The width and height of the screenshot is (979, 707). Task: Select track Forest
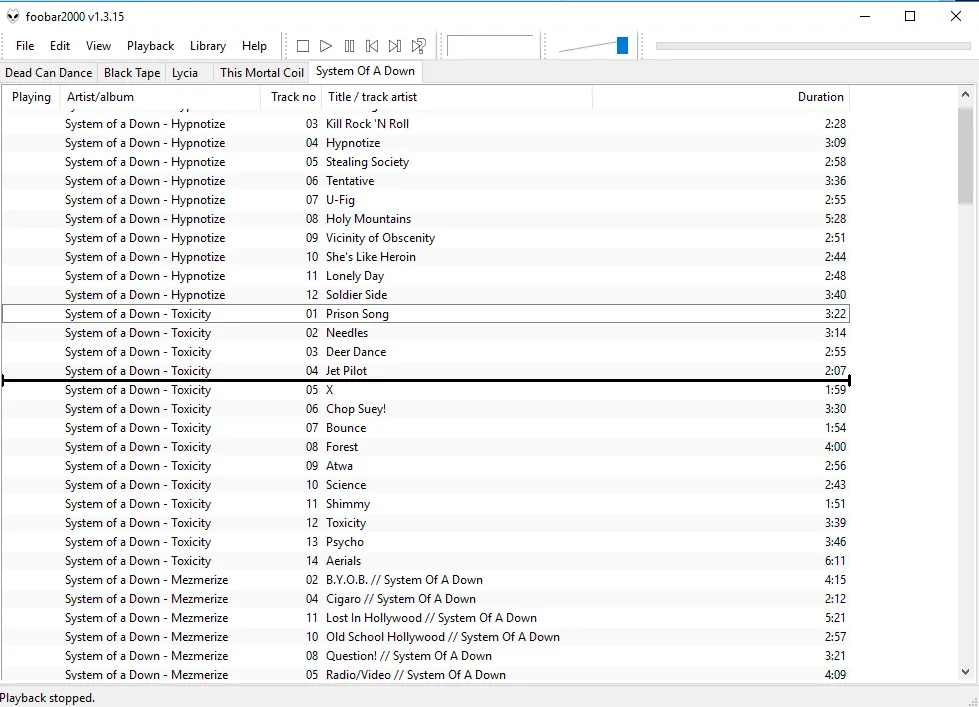tap(426, 447)
